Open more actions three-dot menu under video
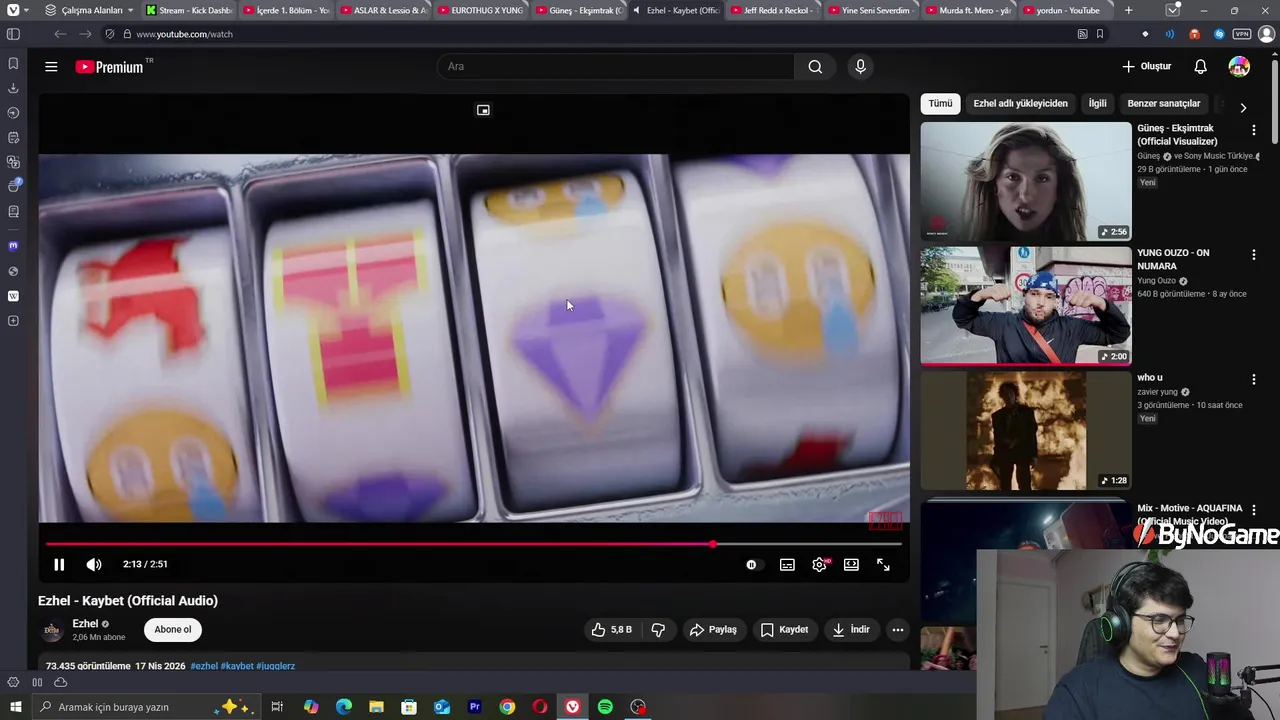1280x720 pixels. point(898,630)
